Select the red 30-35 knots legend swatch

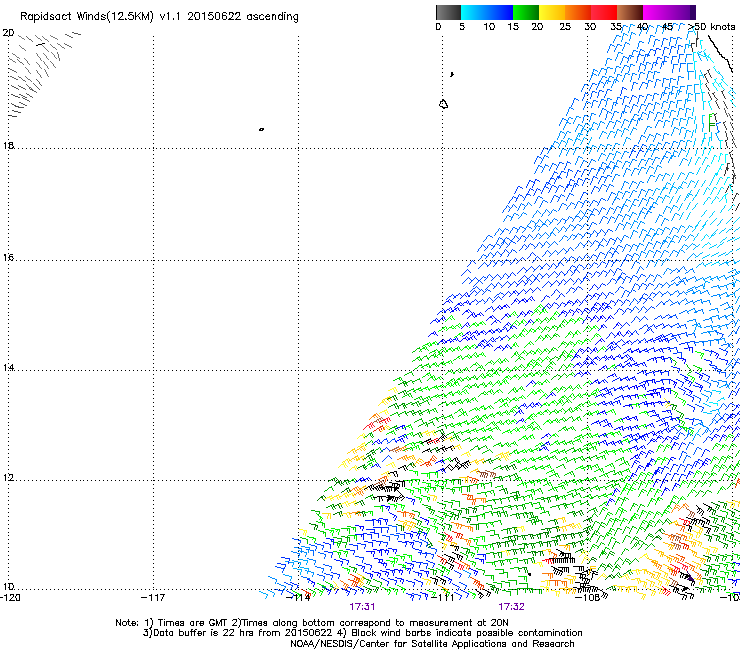[x=604, y=12]
